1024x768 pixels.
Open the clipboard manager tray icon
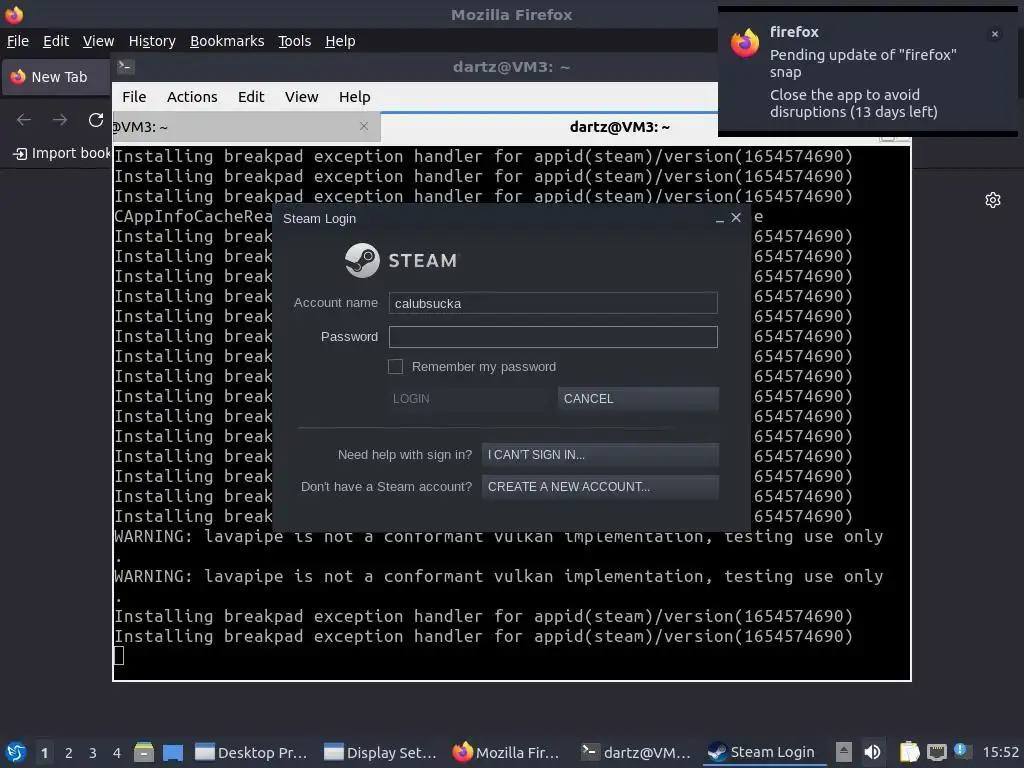[x=909, y=752]
